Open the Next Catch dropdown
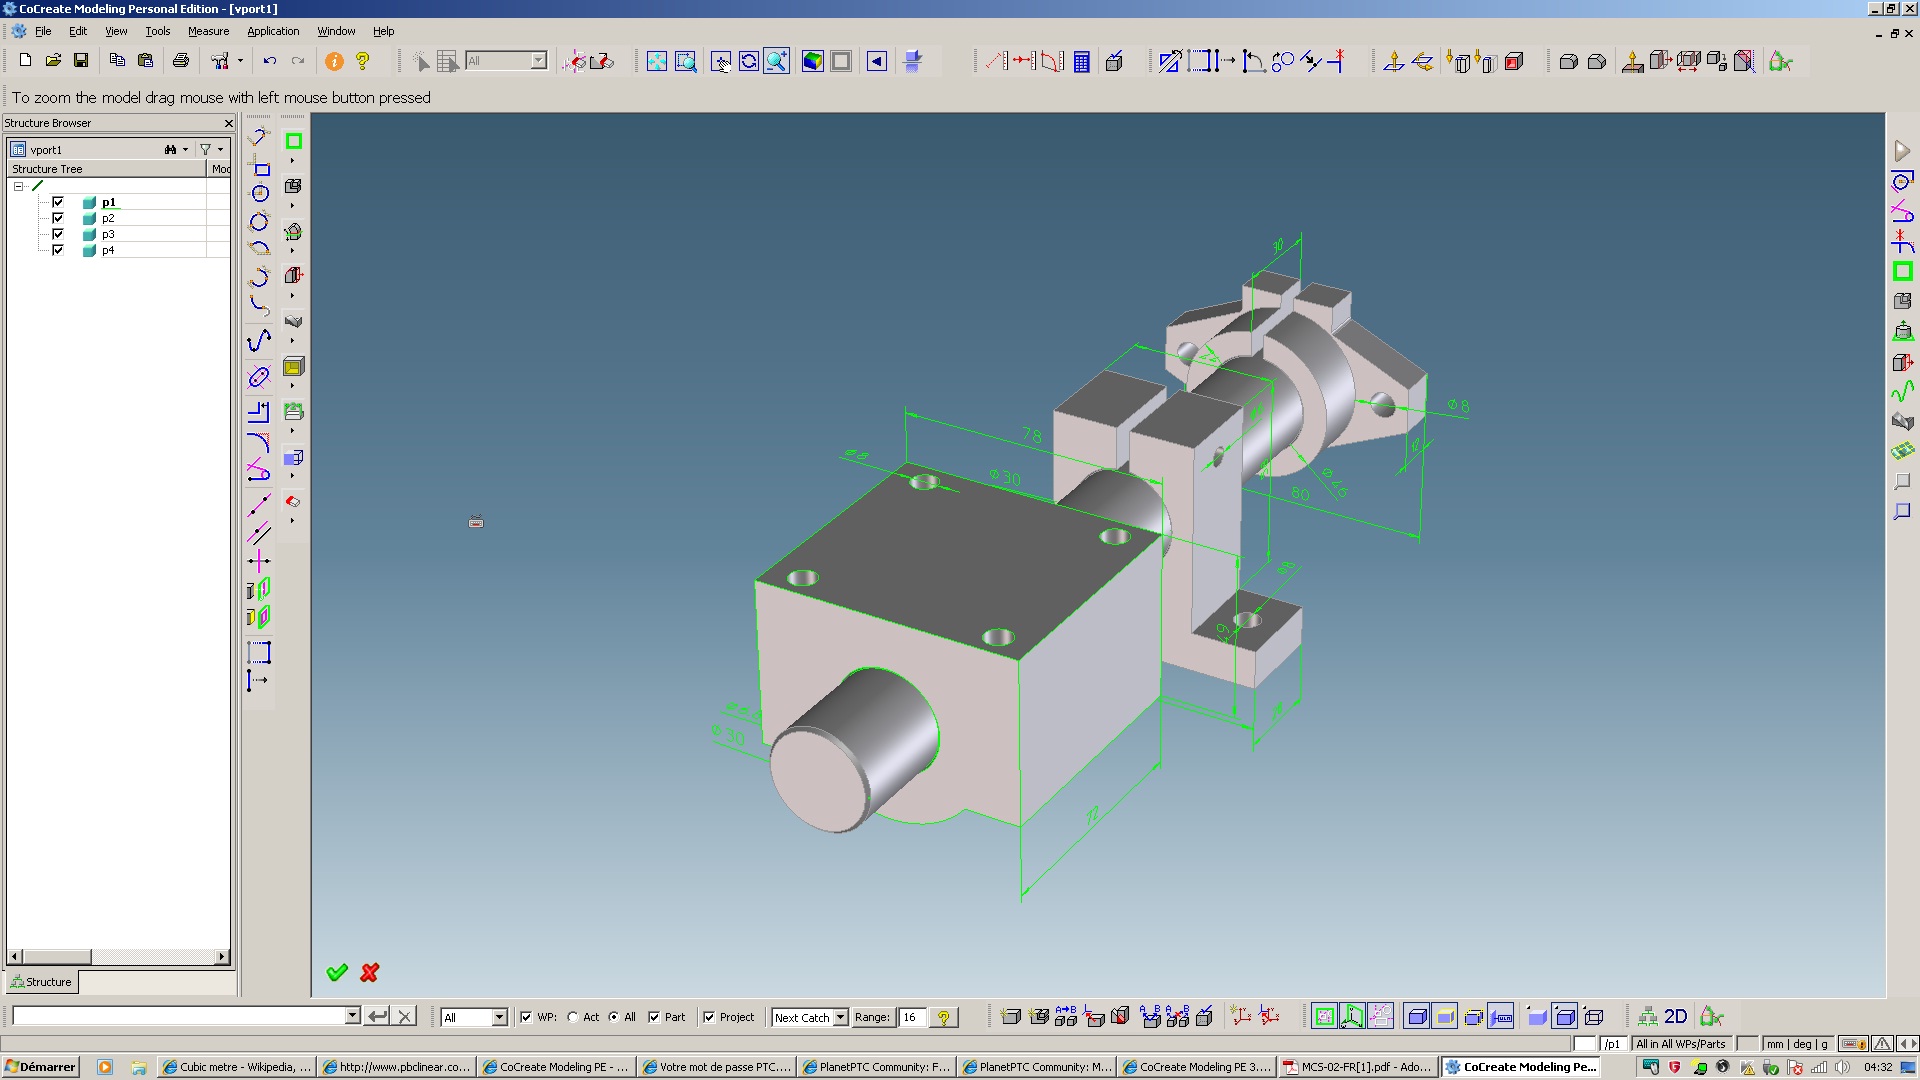The width and height of the screenshot is (1920, 1080). tap(840, 1017)
